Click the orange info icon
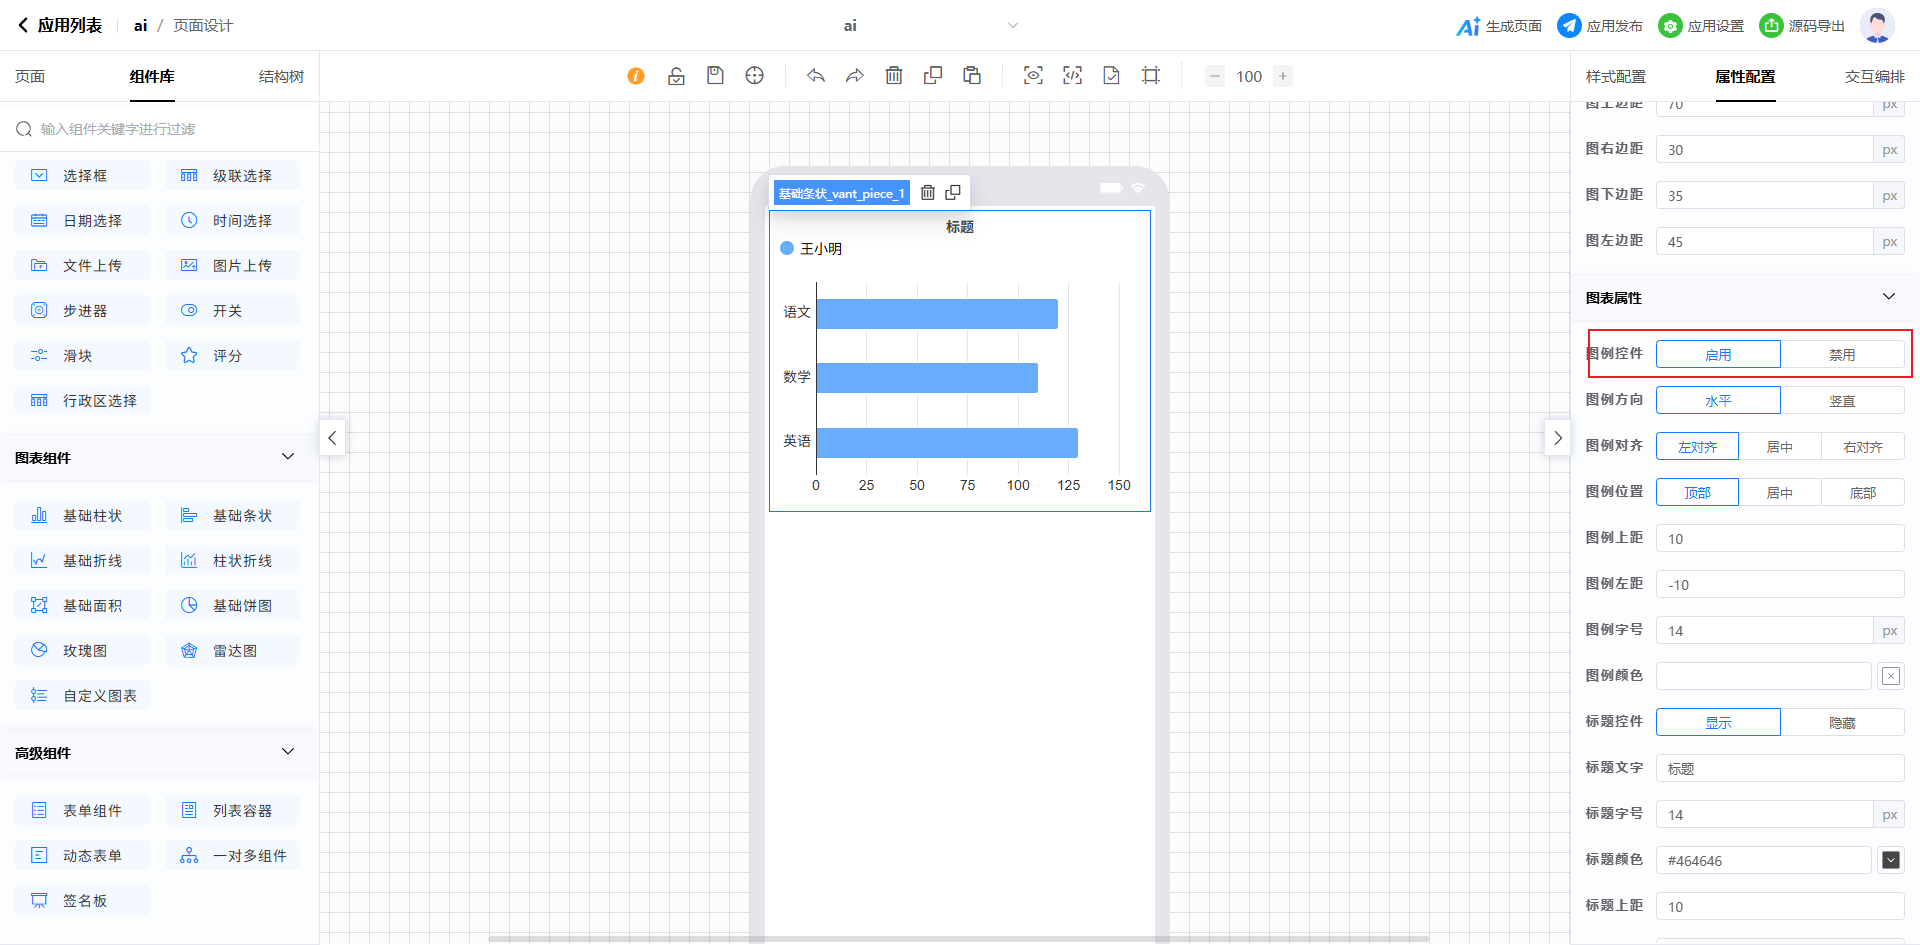Viewport: 1920px width, 945px height. (x=636, y=76)
